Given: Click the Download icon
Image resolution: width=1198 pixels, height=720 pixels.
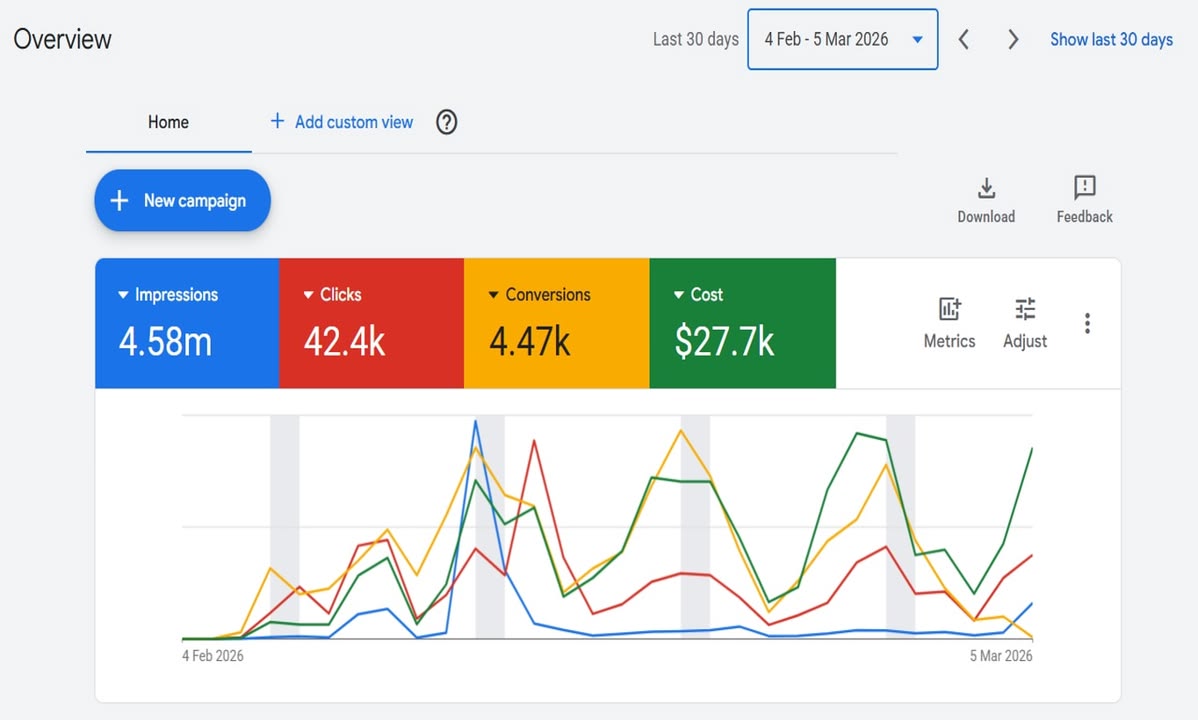Looking at the screenshot, I should point(985,188).
